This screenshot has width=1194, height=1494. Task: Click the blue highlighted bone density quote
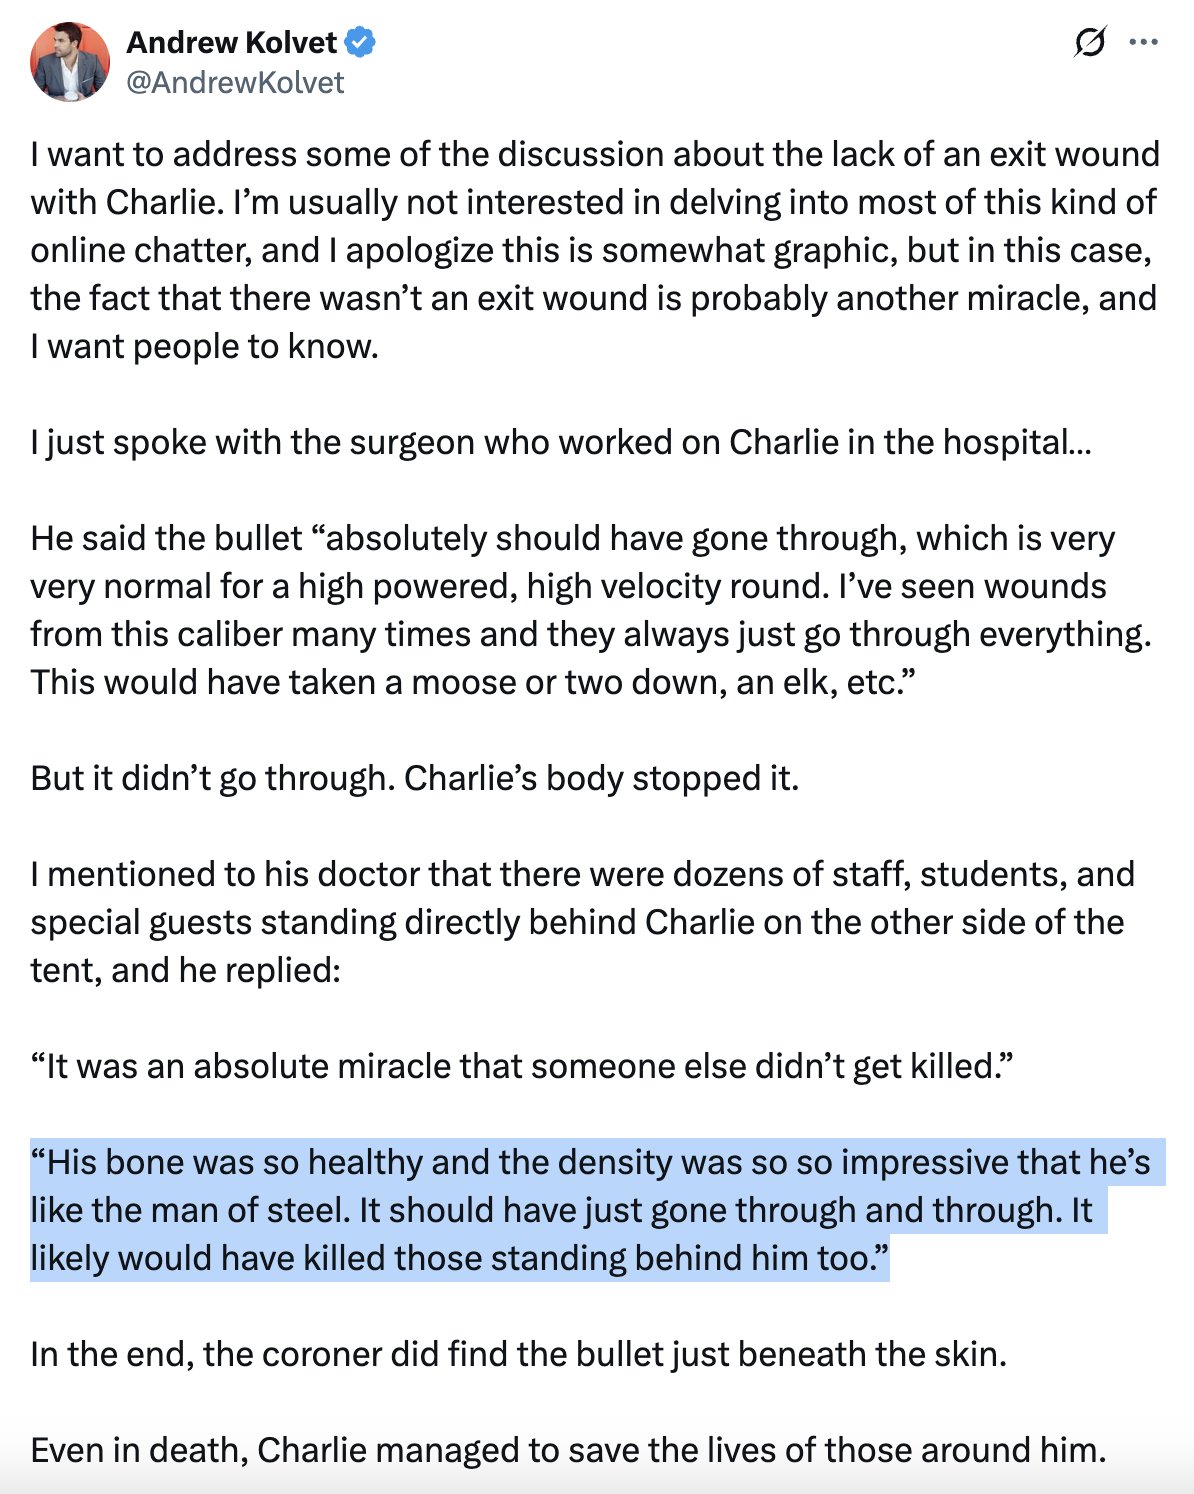(x=597, y=1210)
